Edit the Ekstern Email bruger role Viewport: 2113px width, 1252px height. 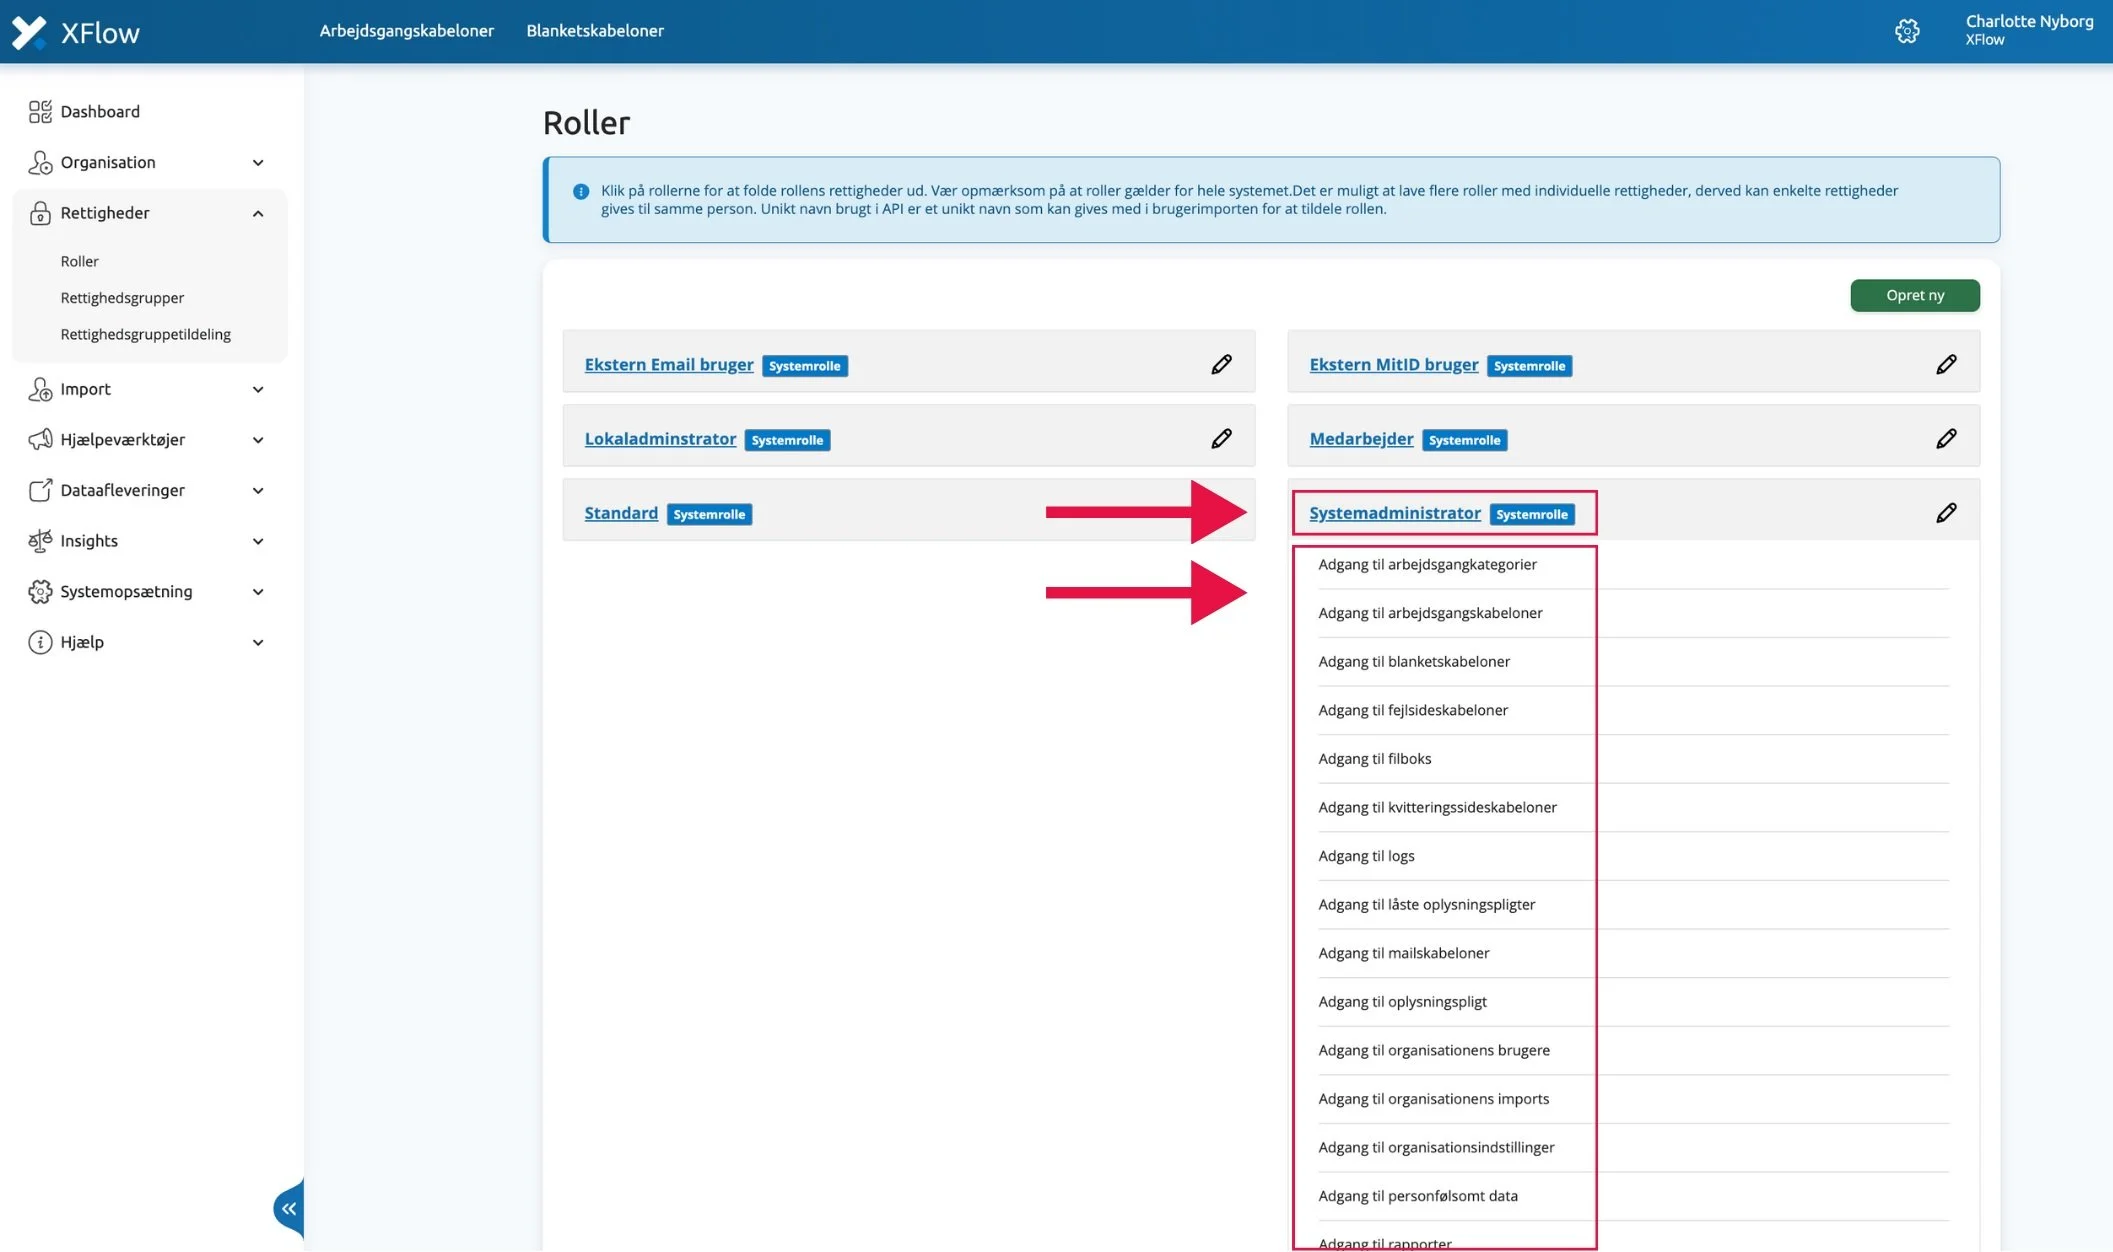1221,364
